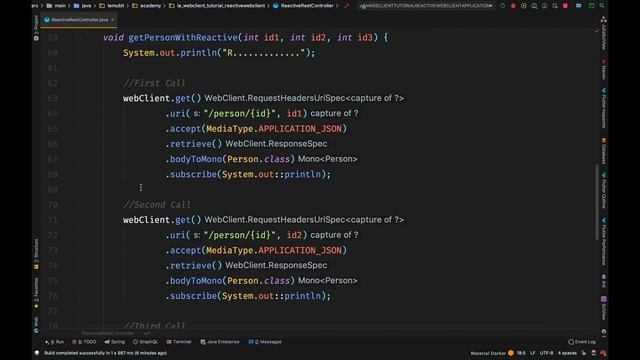Screen dimensions: 640x360
Task: Click the 'lemubit' breadcrumb folder
Action: coord(111,6)
